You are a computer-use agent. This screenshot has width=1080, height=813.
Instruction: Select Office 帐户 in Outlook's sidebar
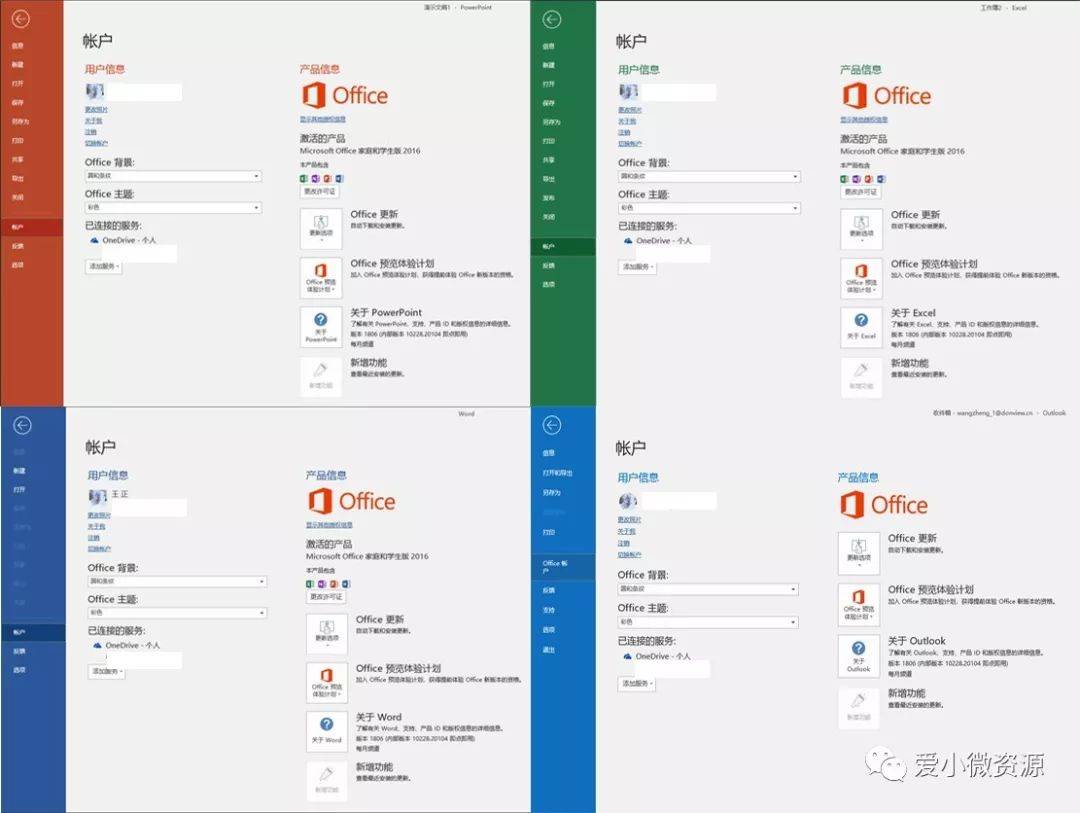[x=563, y=566]
